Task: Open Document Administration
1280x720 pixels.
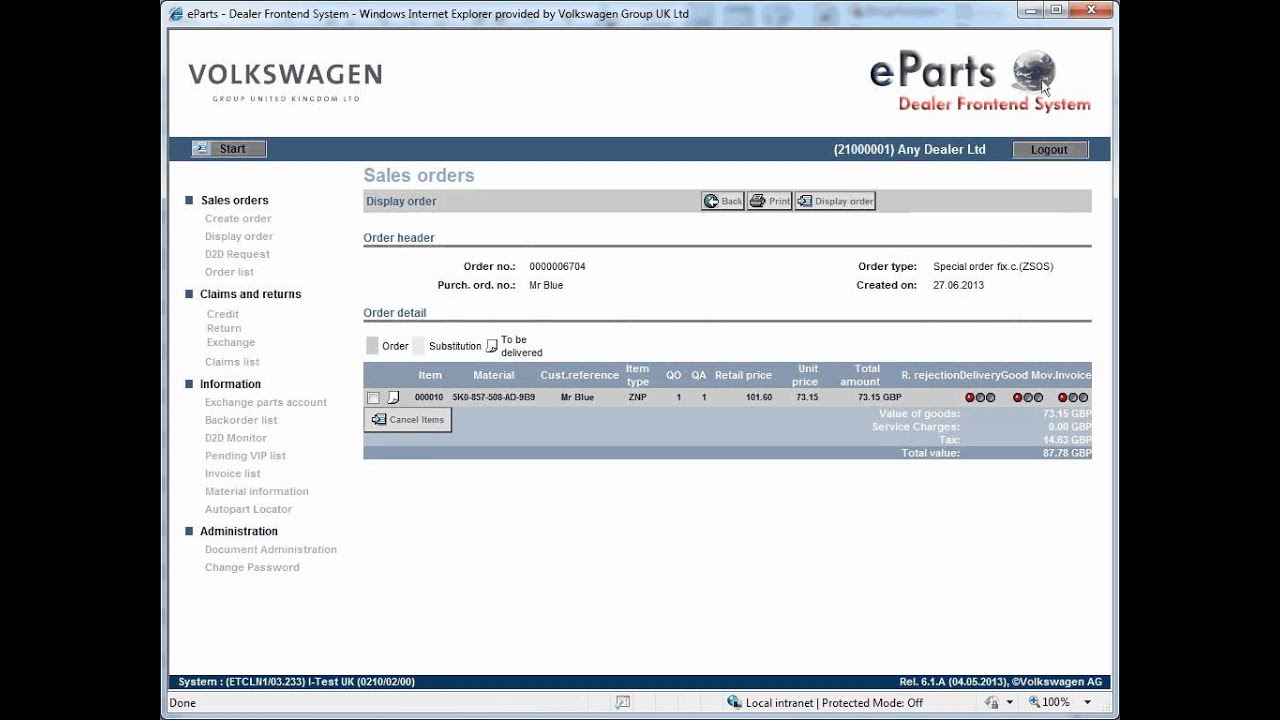Action: (271, 549)
